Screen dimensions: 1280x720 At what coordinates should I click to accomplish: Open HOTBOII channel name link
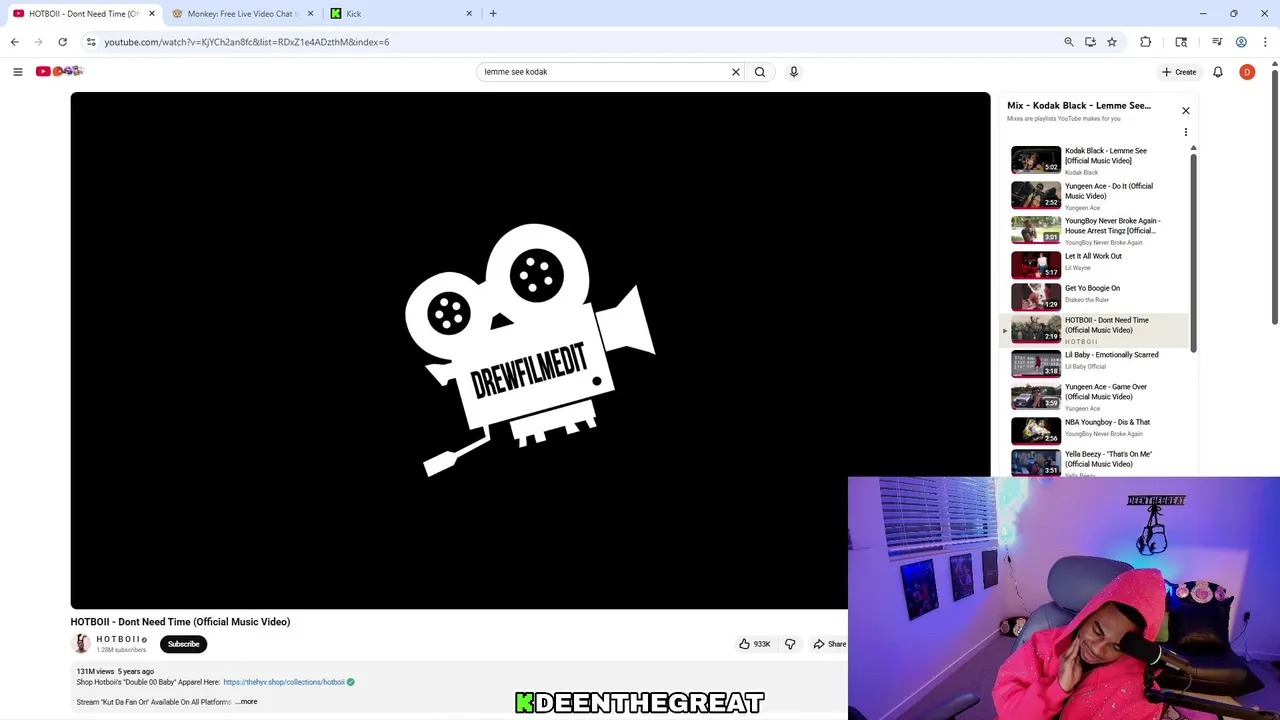click(x=118, y=639)
